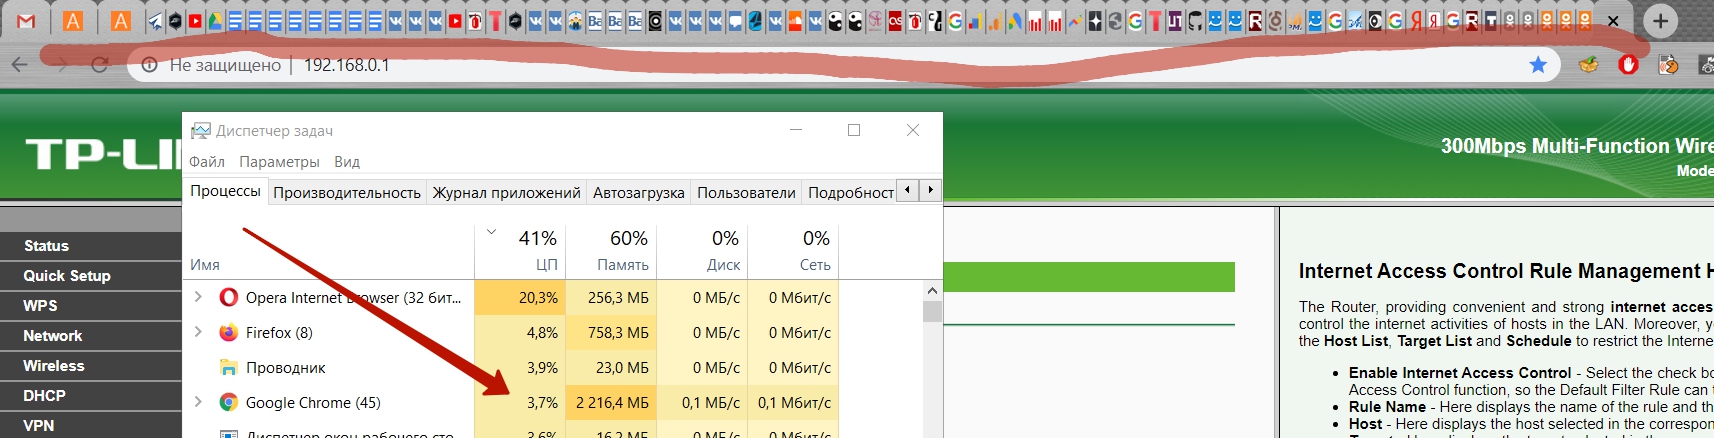Click the Task Manager title bar icon
This screenshot has width=1714, height=438.
pos(201,131)
